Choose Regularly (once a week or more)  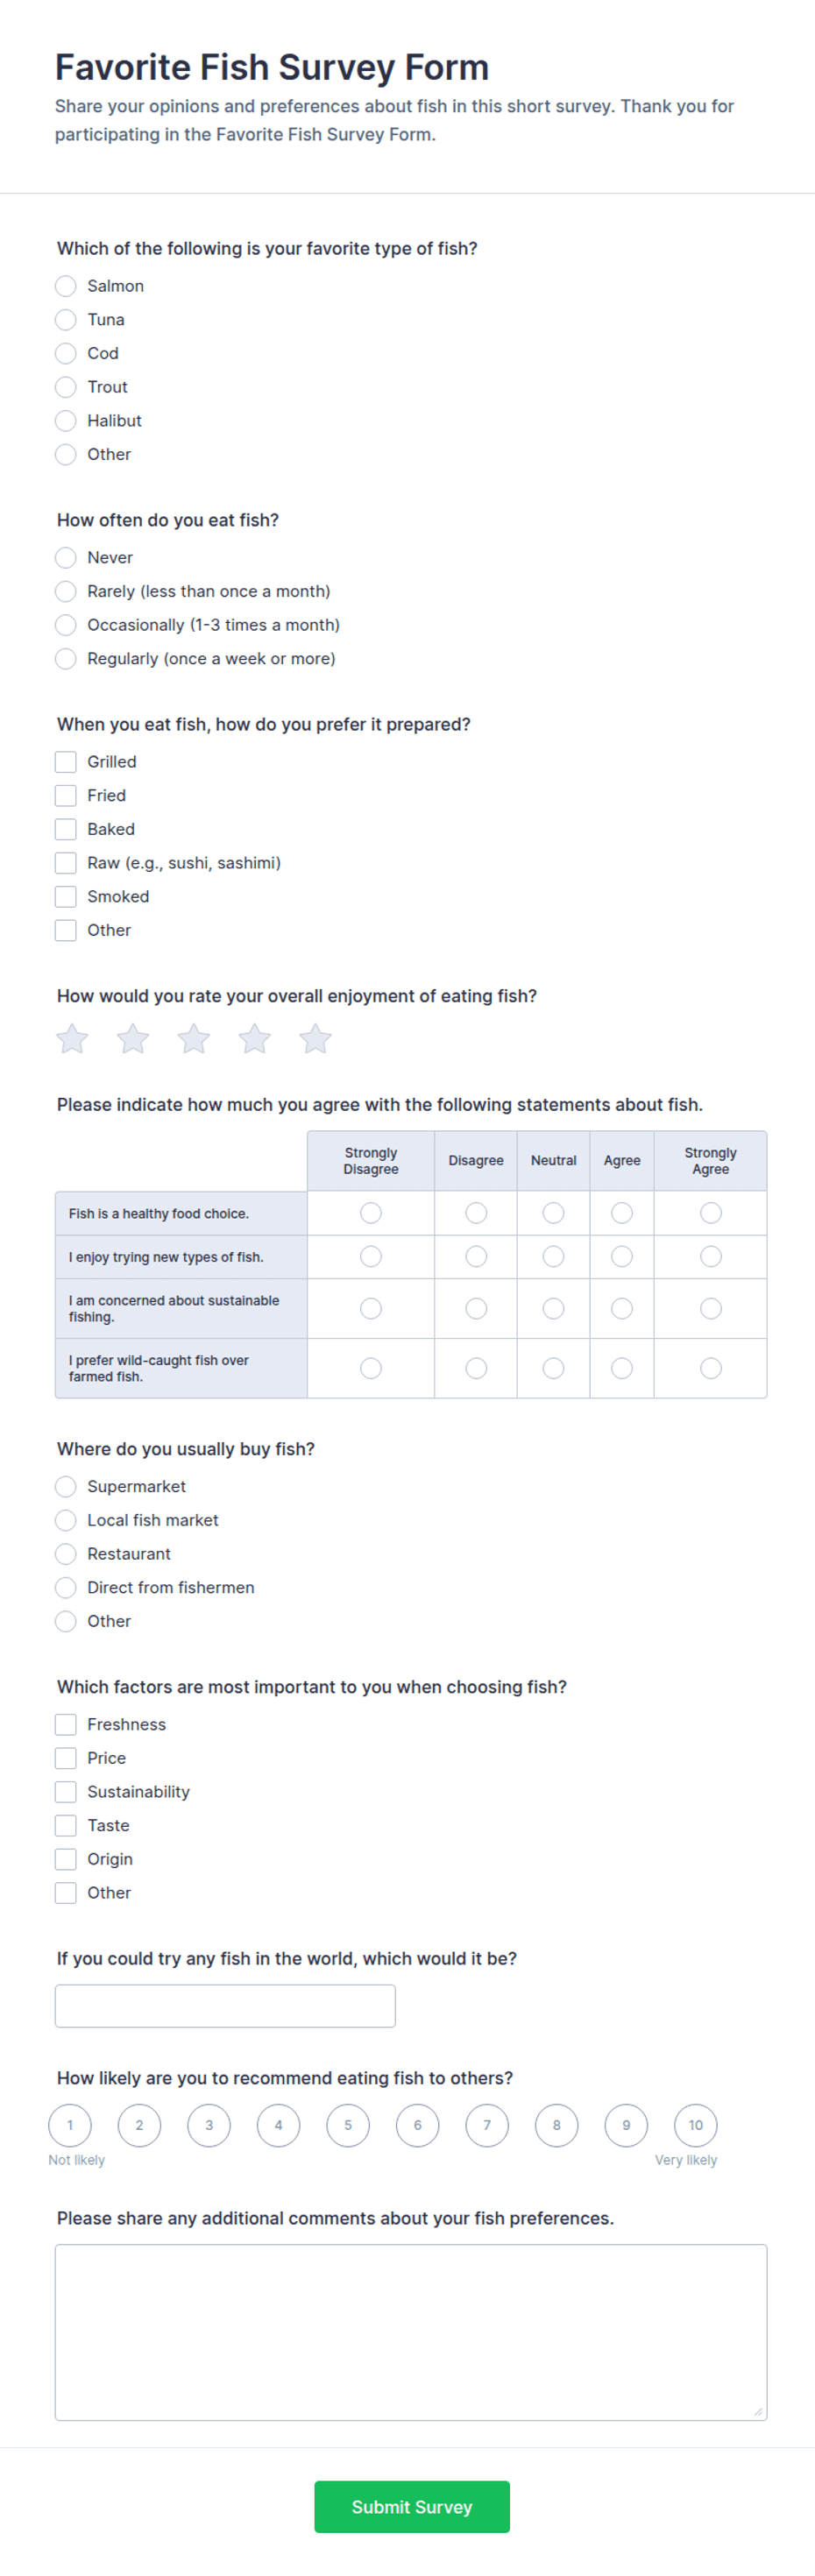tap(66, 658)
